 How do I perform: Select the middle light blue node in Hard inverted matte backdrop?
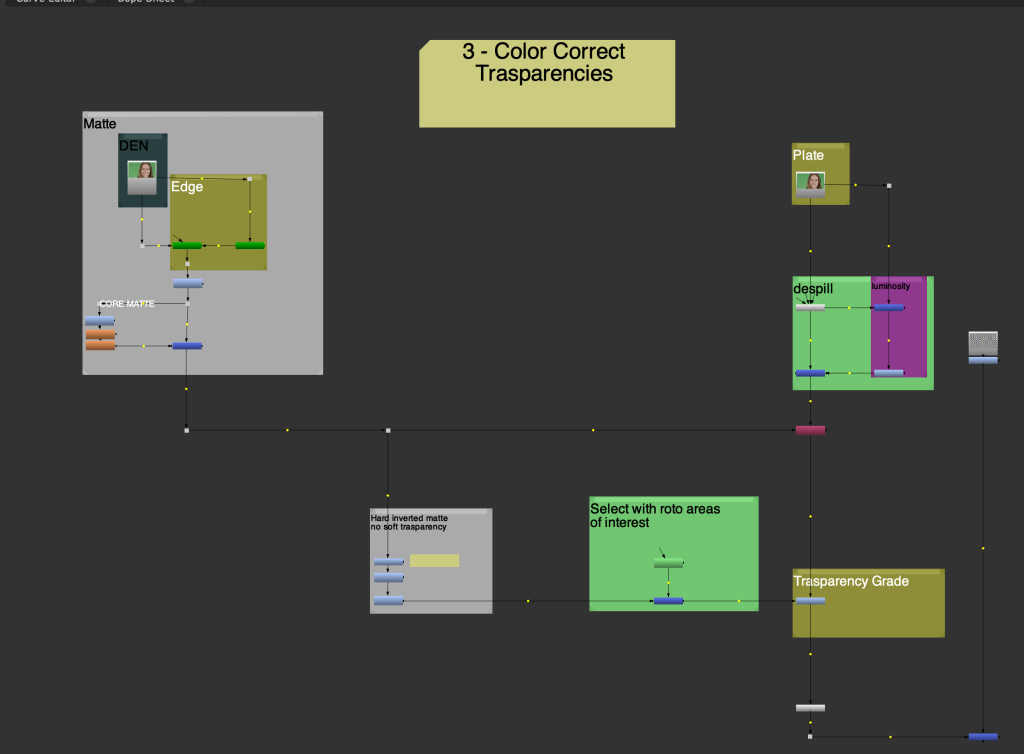tap(389, 578)
